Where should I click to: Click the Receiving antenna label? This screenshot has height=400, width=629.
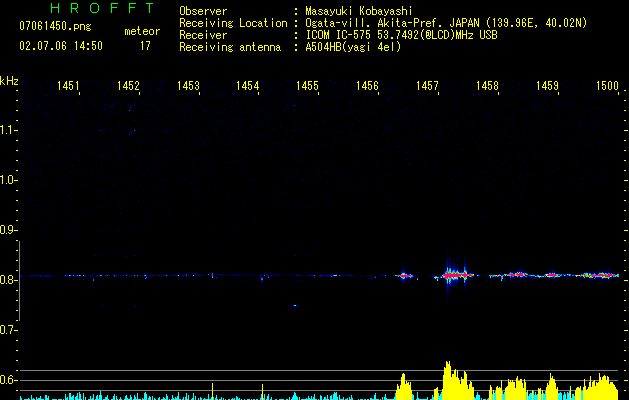[x=230, y=47]
